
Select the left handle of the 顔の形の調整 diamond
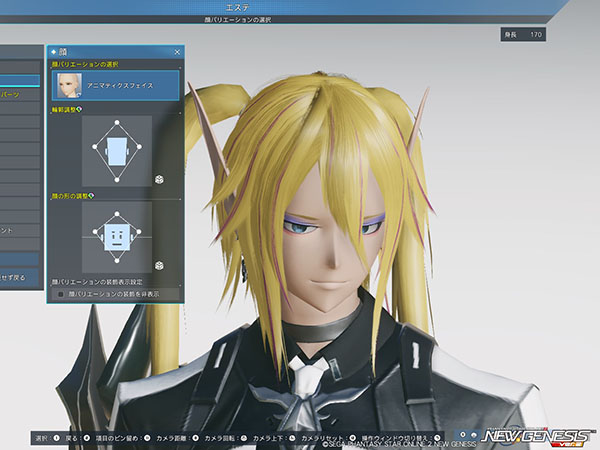[95, 232]
